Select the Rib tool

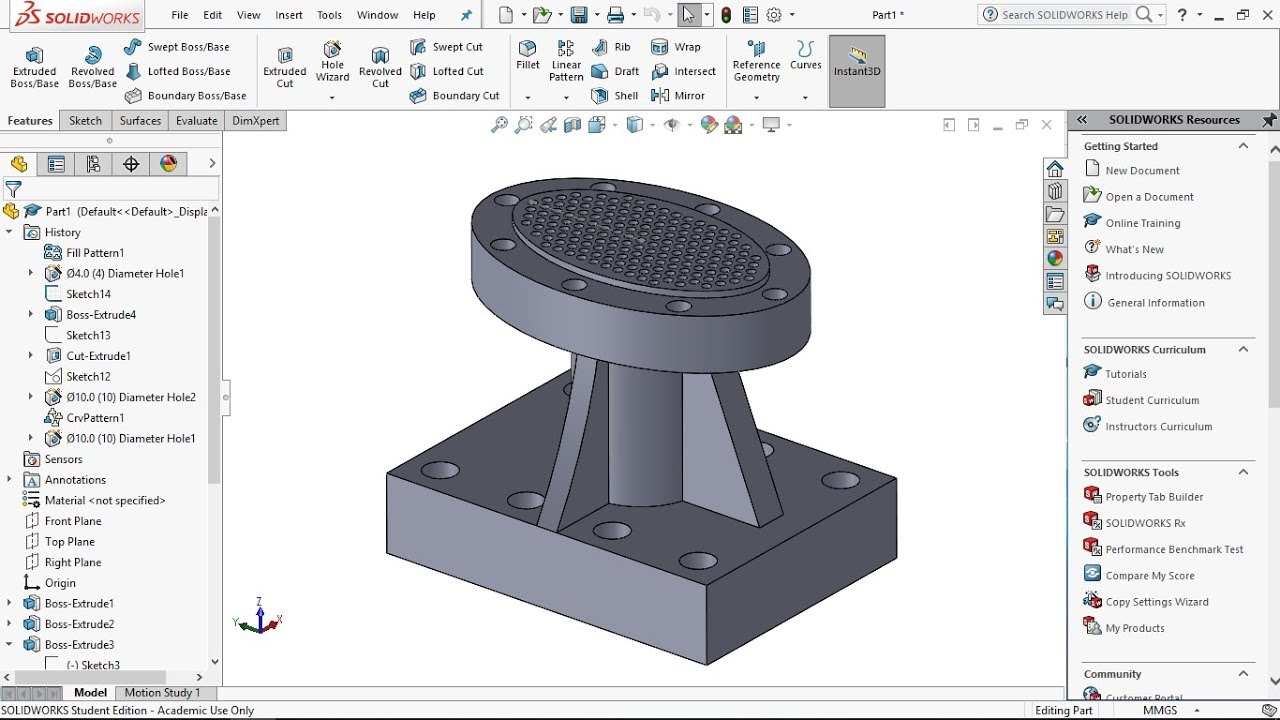point(611,47)
